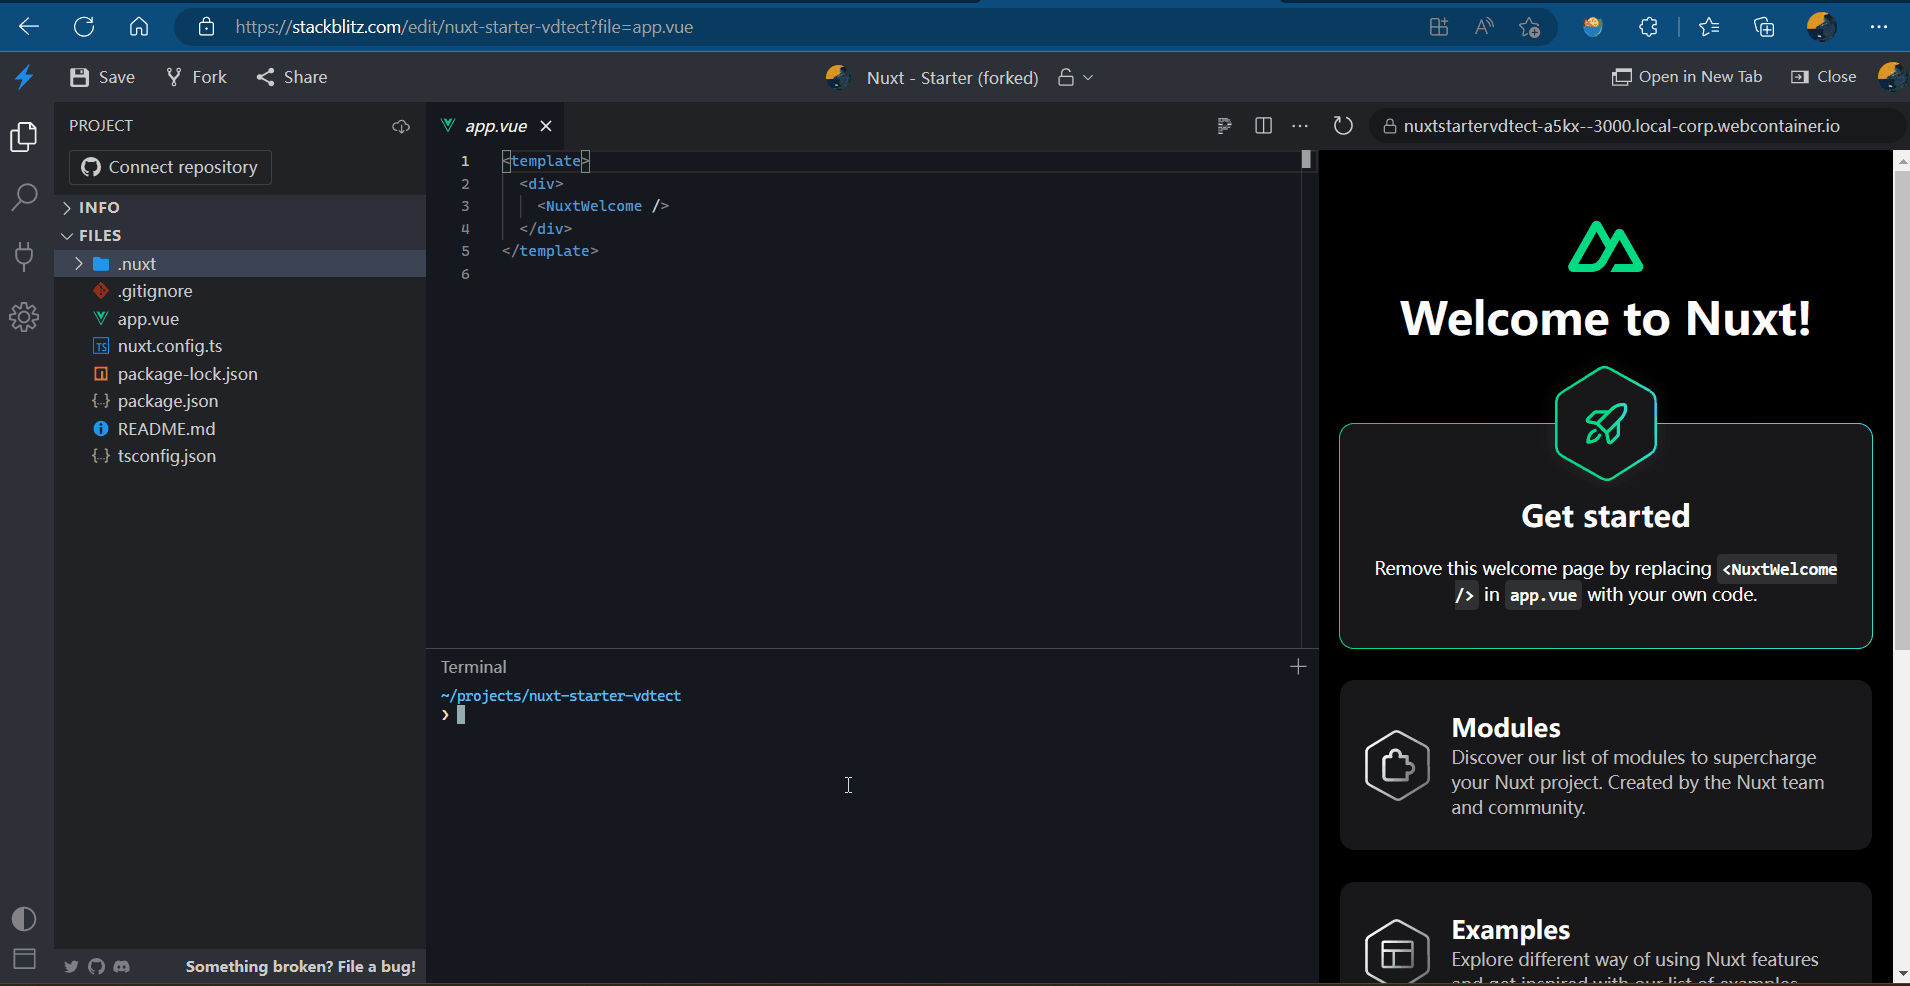The width and height of the screenshot is (1910, 986).
Task: Click the preview URL address field
Action: pos(1636,126)
